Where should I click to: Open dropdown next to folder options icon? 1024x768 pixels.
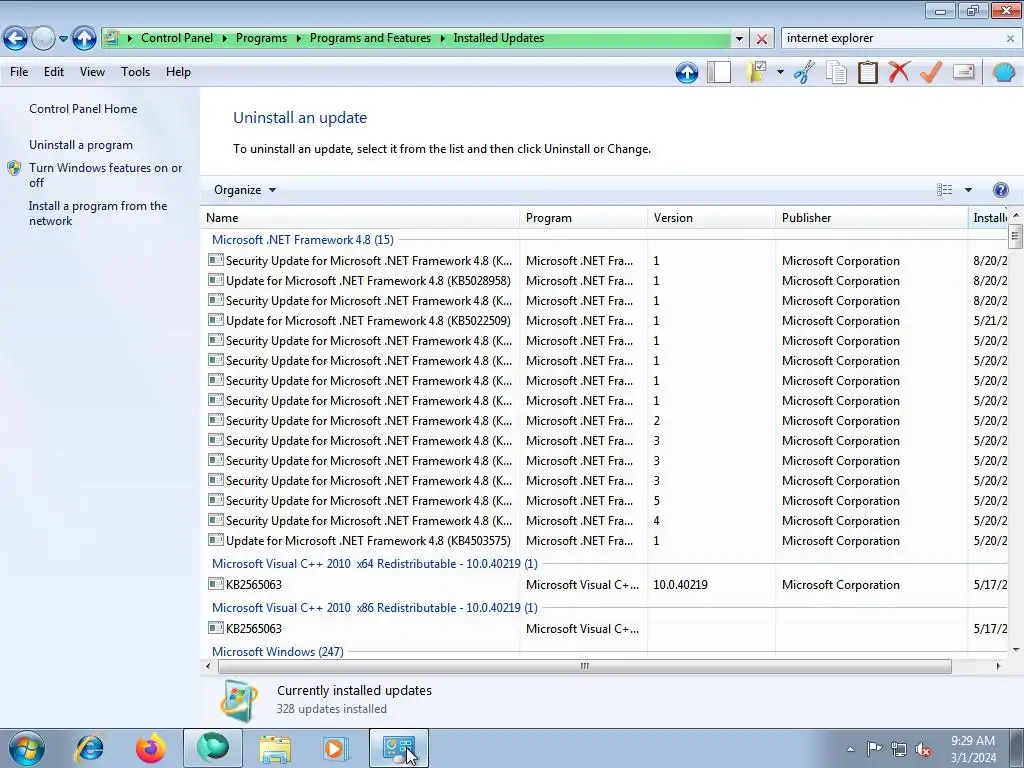pos(780,72)
